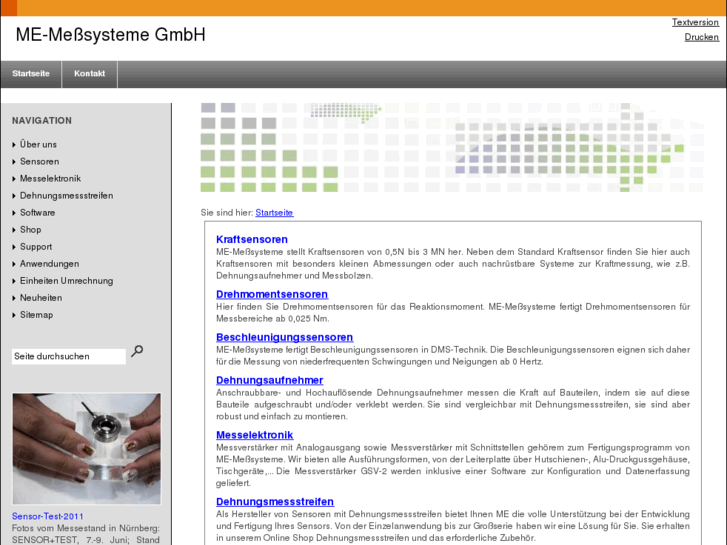The height and width of the screenshot is (545, 727).
Task: Open the Drehmomentsensoren heading link
Action: [272, 294]
